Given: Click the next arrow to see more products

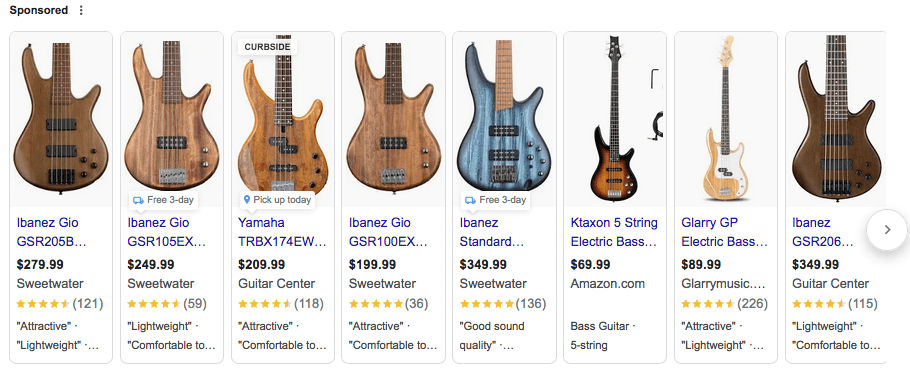Looking at the screenshot, I should [x=887, y=230].
